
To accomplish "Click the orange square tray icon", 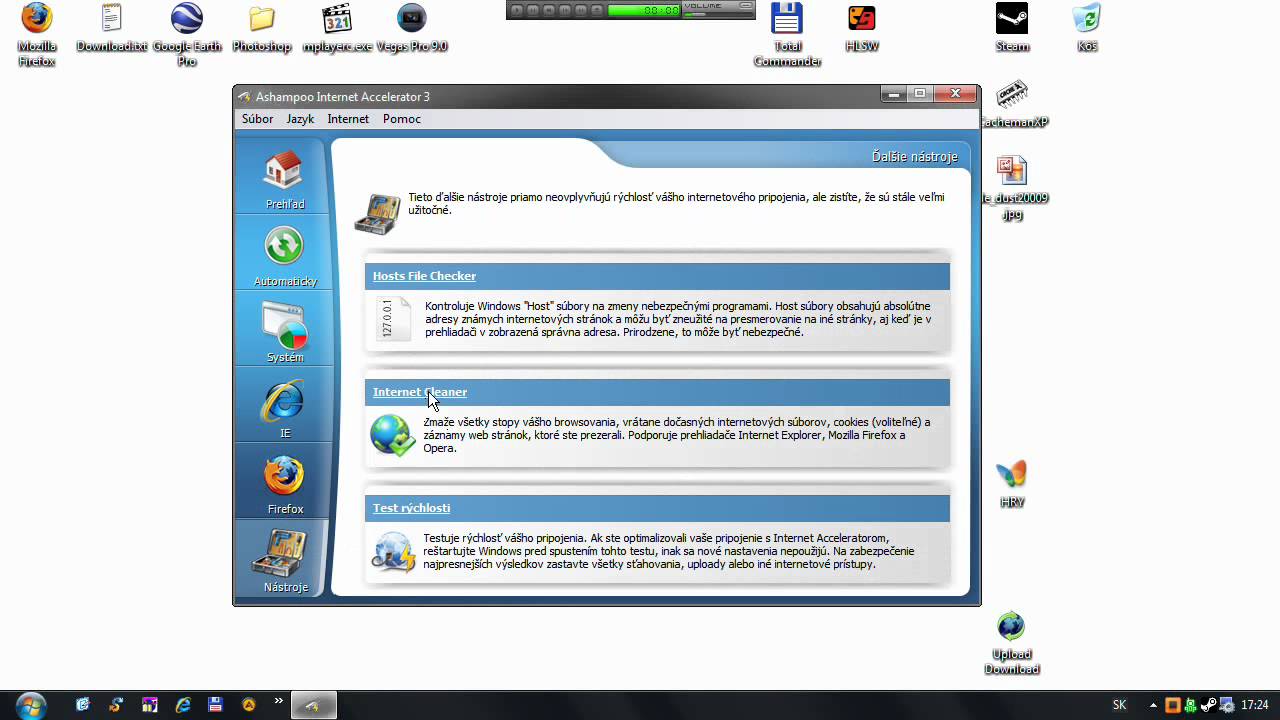I will (1173, 705).
